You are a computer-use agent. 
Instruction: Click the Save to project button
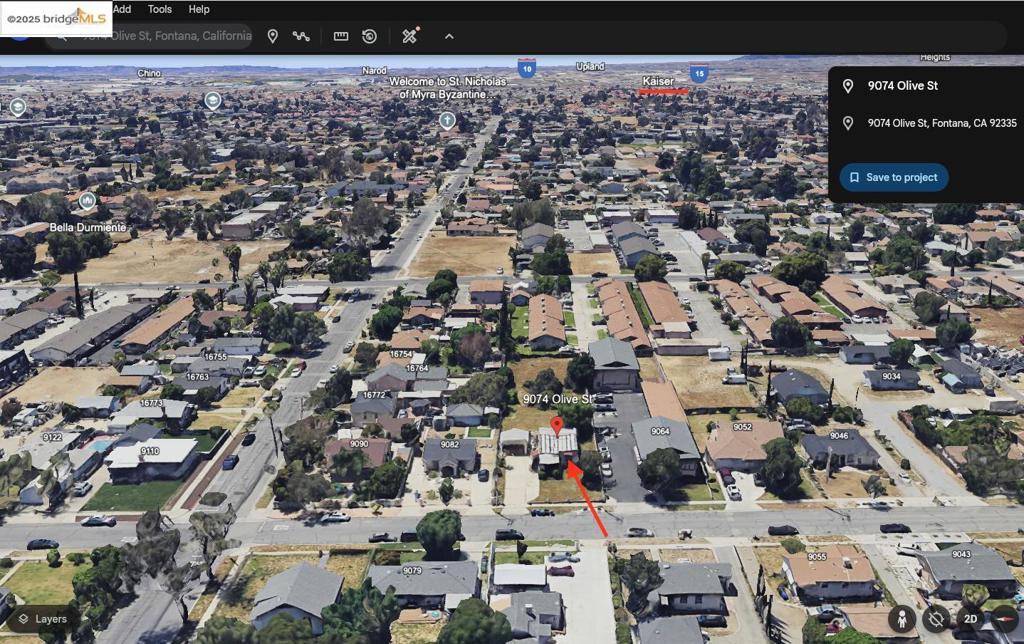(893, 177)
